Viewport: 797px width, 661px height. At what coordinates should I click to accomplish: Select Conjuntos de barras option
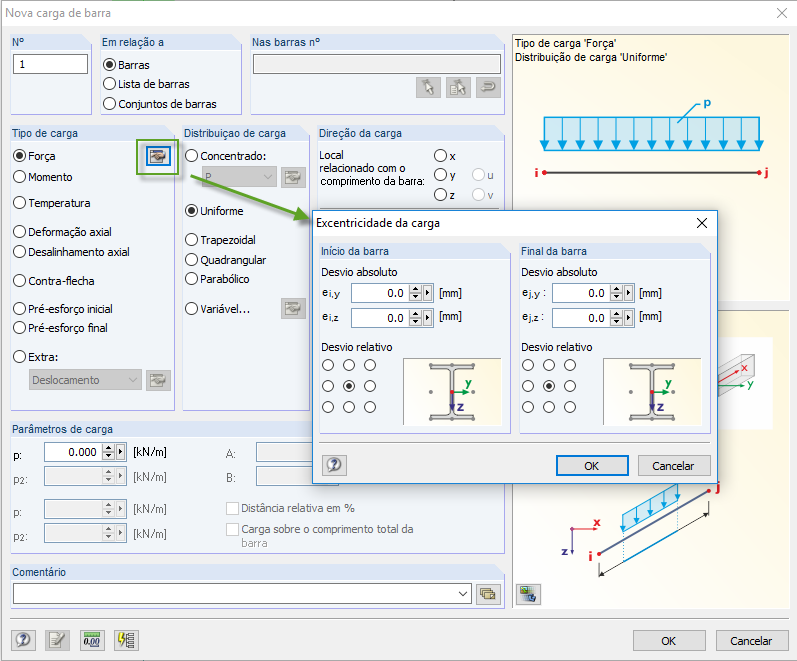pyautogui.click(x=160, y=104)
